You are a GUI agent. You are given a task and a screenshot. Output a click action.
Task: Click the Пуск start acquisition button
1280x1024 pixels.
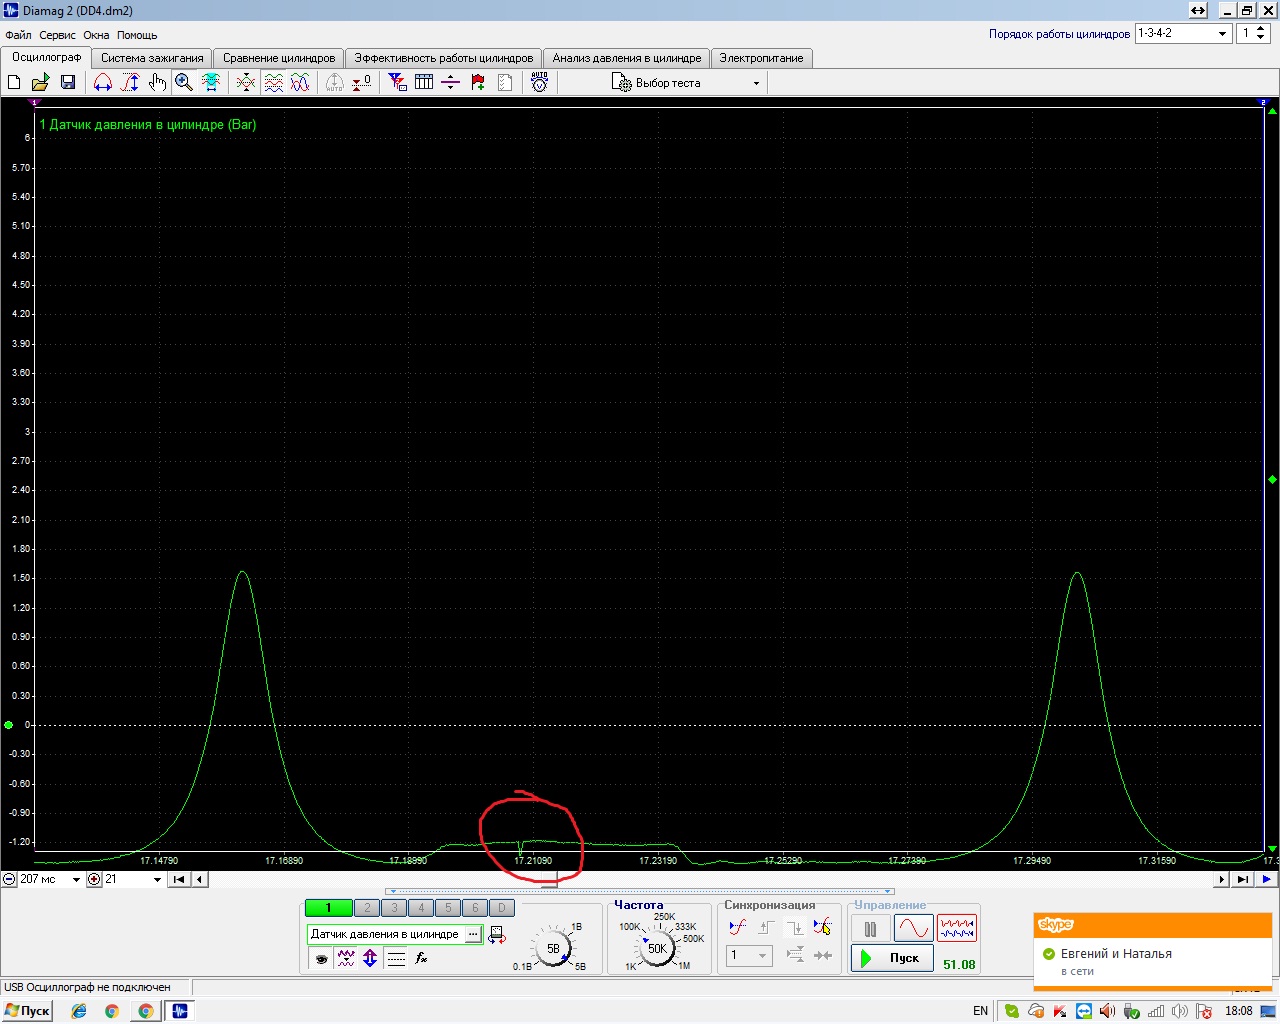892,958
